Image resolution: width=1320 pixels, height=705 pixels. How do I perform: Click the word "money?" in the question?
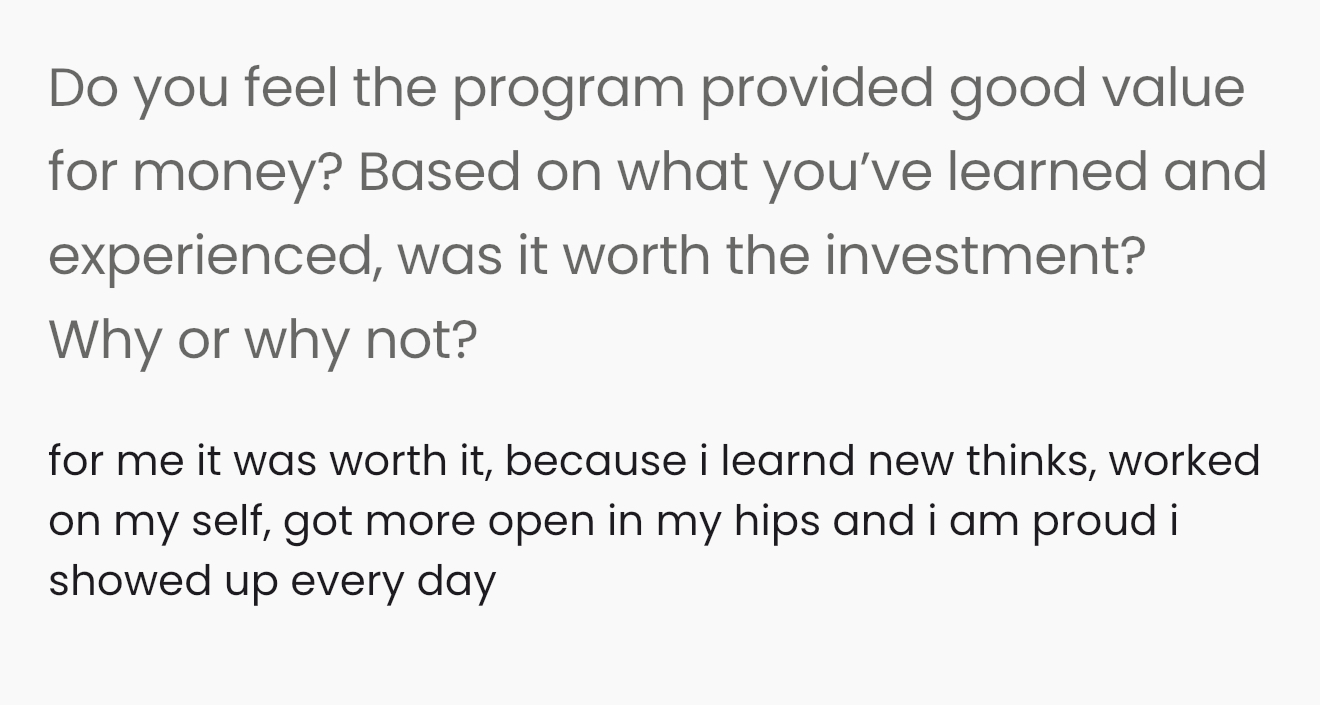pos(237,173)
